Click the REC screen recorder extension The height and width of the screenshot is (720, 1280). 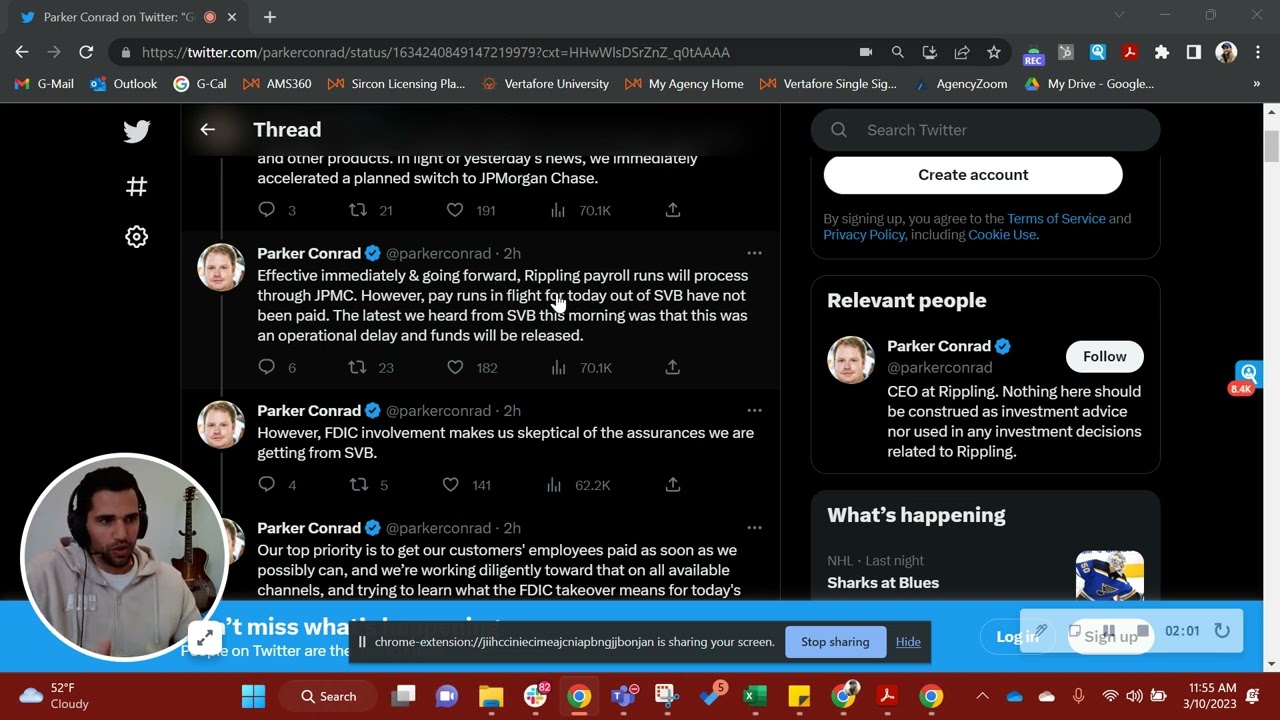coord(1033,54)
